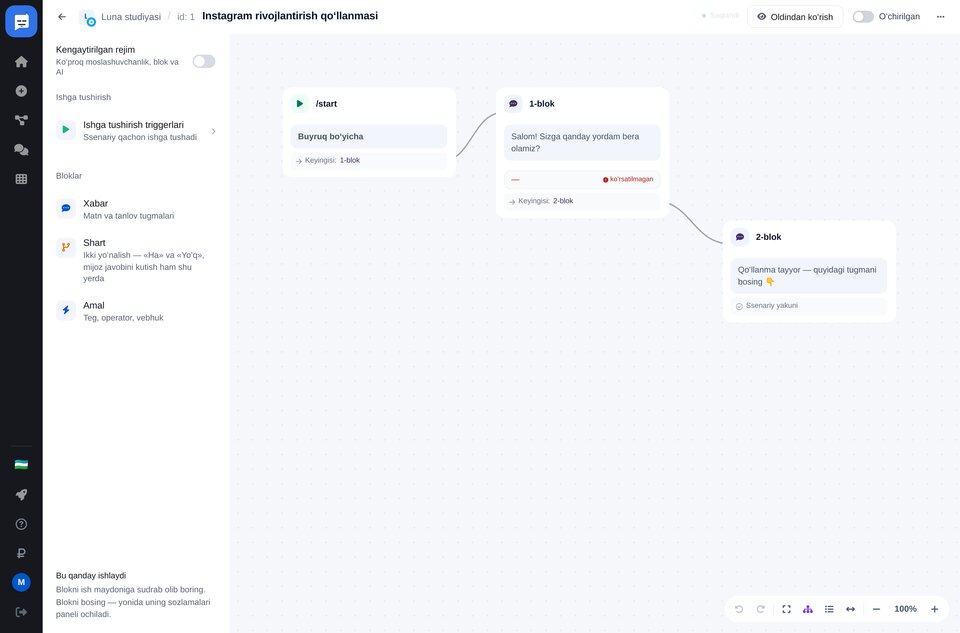Image resolution: width=960 pixels, height=633 pixels.
Task: Select the Amal block type
Action: [136, 311]
